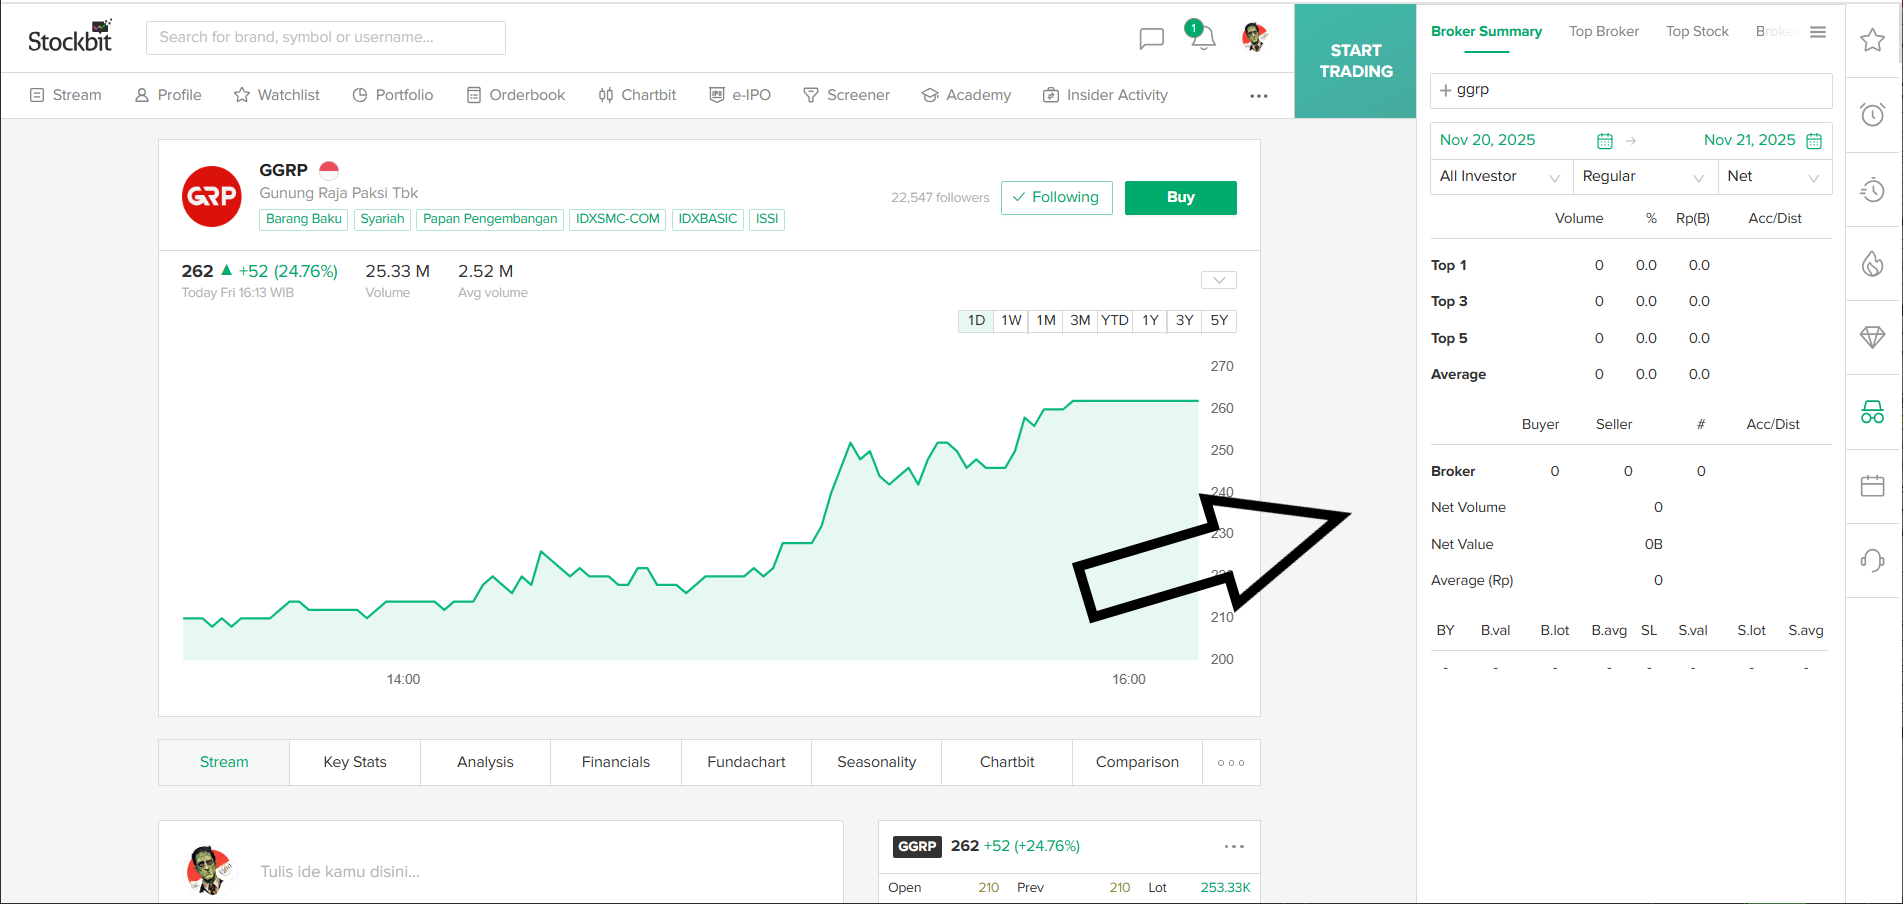Open the Regular market dropdown
Image resolution: width=1903 pixels, height=904 pixels.
click(1645, 177)
